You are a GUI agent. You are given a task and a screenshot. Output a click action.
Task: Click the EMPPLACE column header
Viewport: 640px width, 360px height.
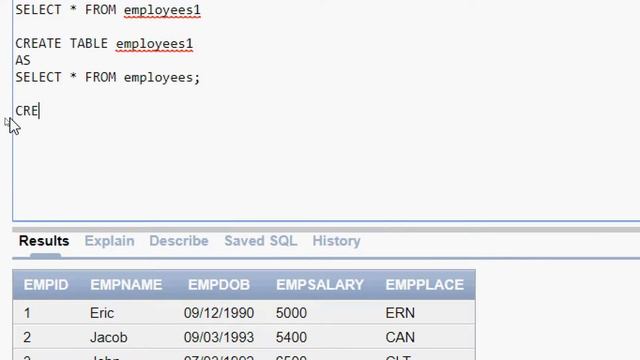coord(424,284)
